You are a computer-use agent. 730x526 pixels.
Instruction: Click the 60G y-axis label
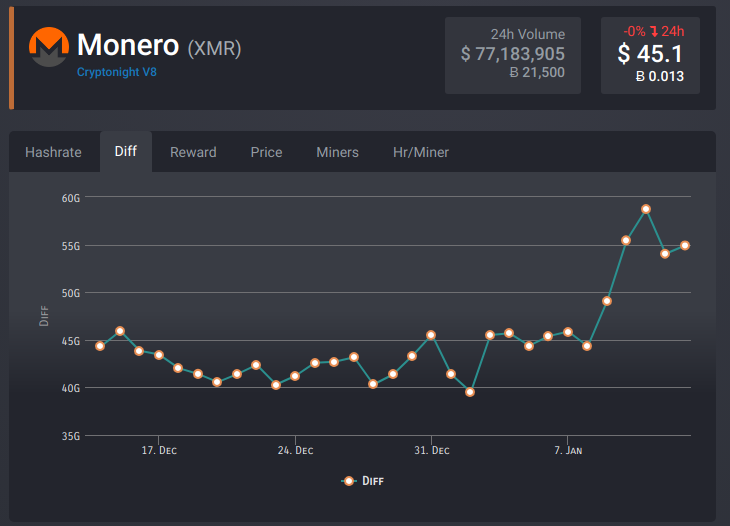[x=71, y=198]
